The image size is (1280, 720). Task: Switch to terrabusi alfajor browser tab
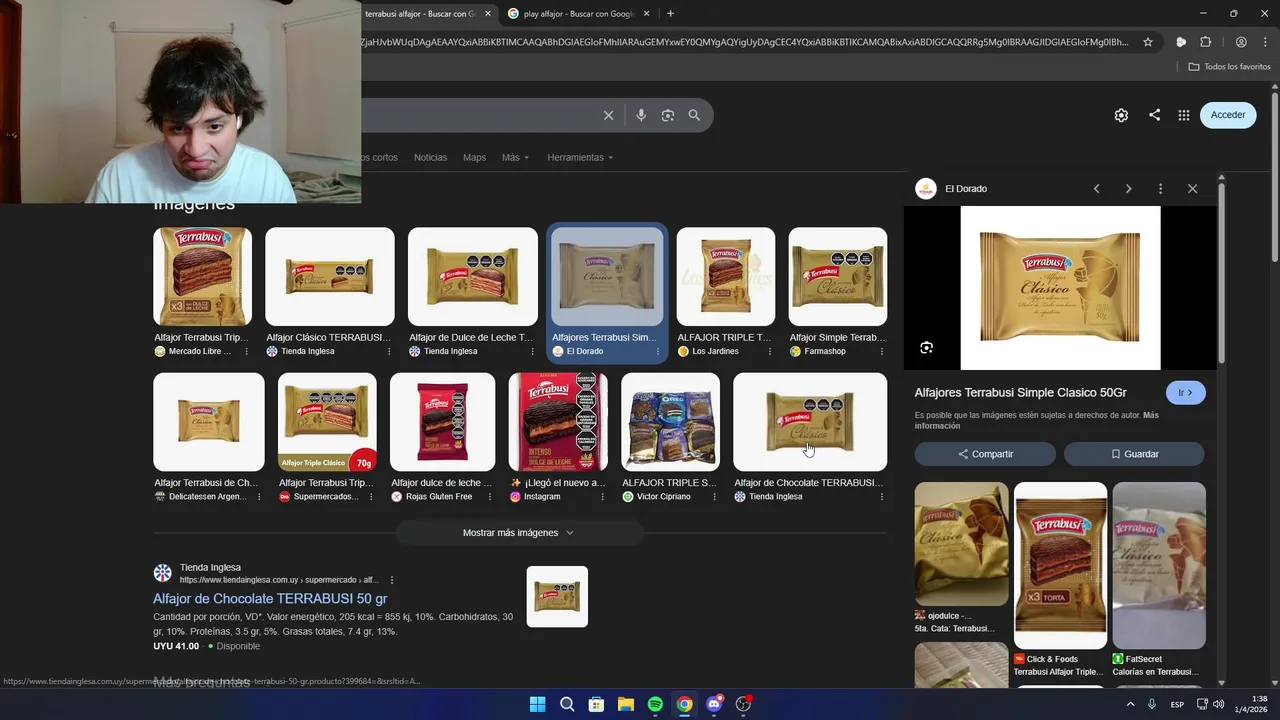point(420,14)
